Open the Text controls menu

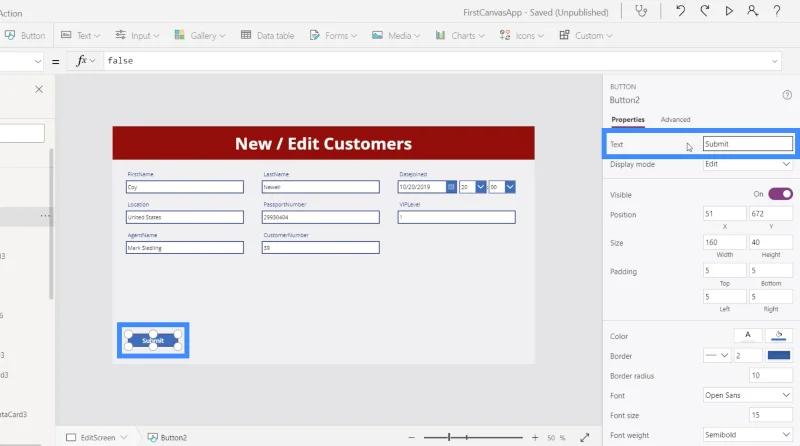(81, 35)
